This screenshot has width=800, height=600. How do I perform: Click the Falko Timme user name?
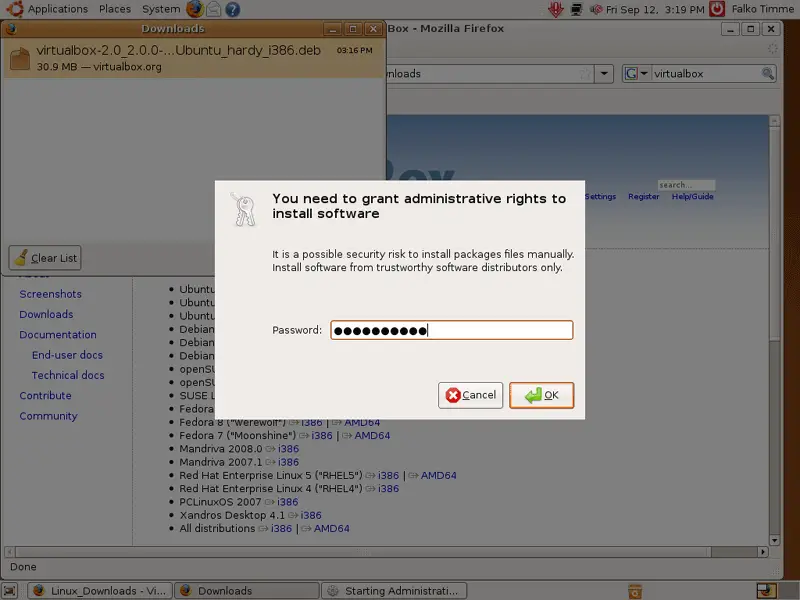coord(762,9)
